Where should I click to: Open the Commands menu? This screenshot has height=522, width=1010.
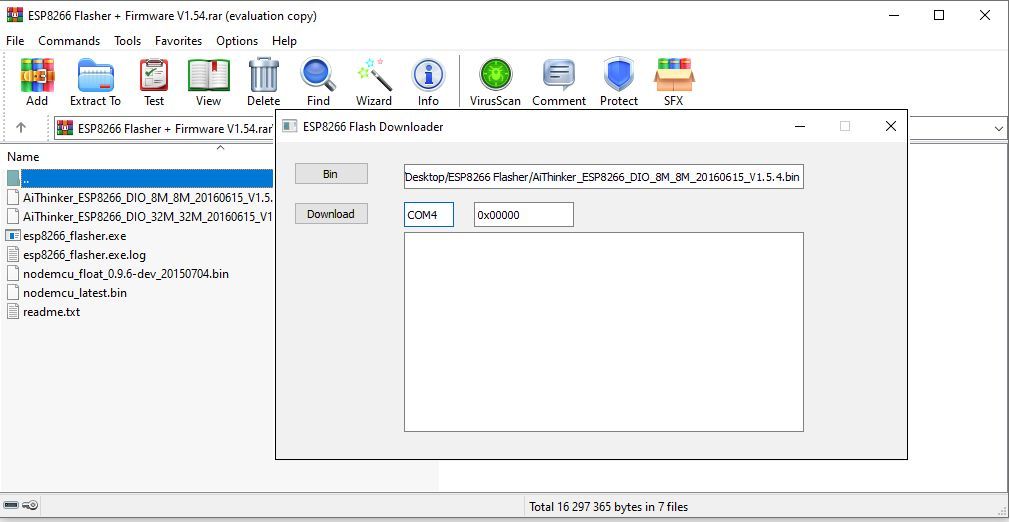point(69,41)
